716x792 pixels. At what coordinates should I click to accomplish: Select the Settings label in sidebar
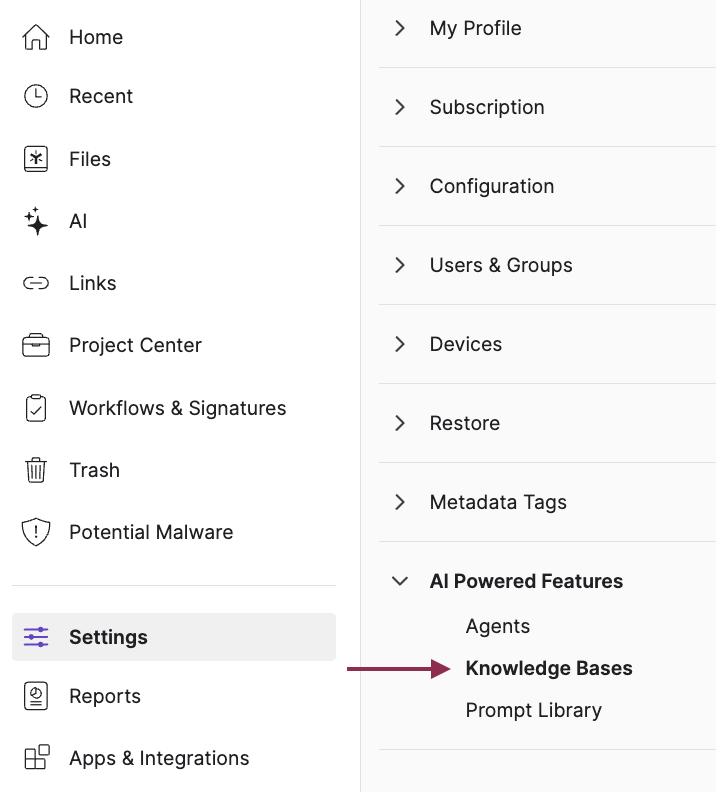point(109,637)
